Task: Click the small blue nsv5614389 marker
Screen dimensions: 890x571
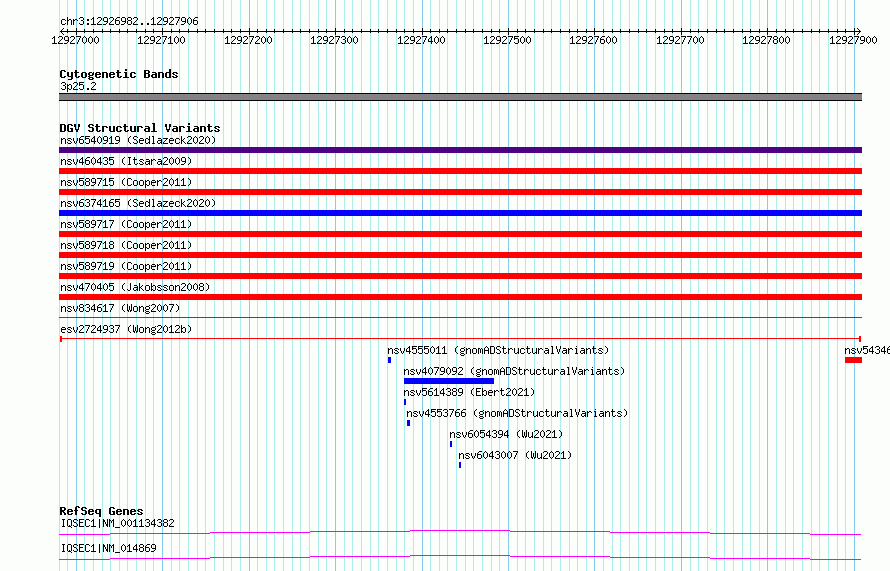Action: click(405, 402)
